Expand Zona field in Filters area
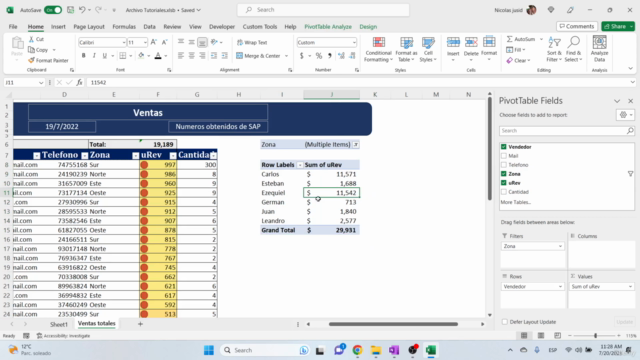 pos(560,246)
